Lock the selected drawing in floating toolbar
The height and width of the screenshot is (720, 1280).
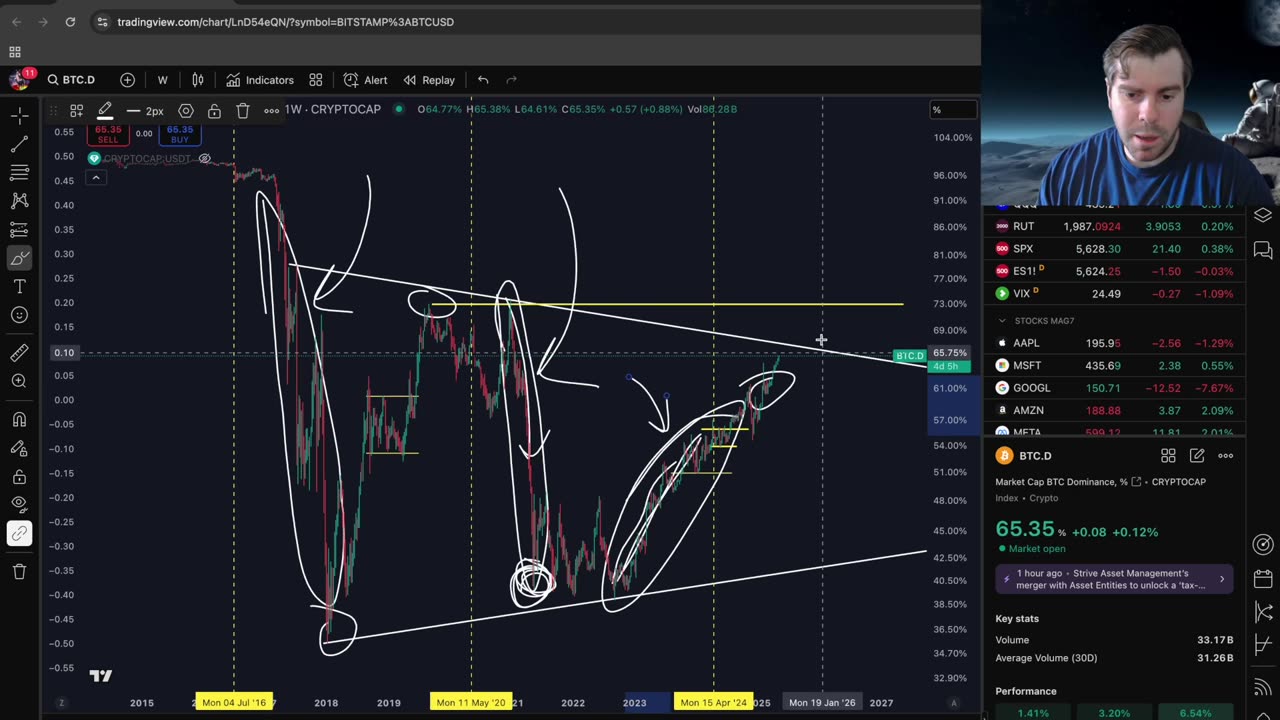(214, 110)
